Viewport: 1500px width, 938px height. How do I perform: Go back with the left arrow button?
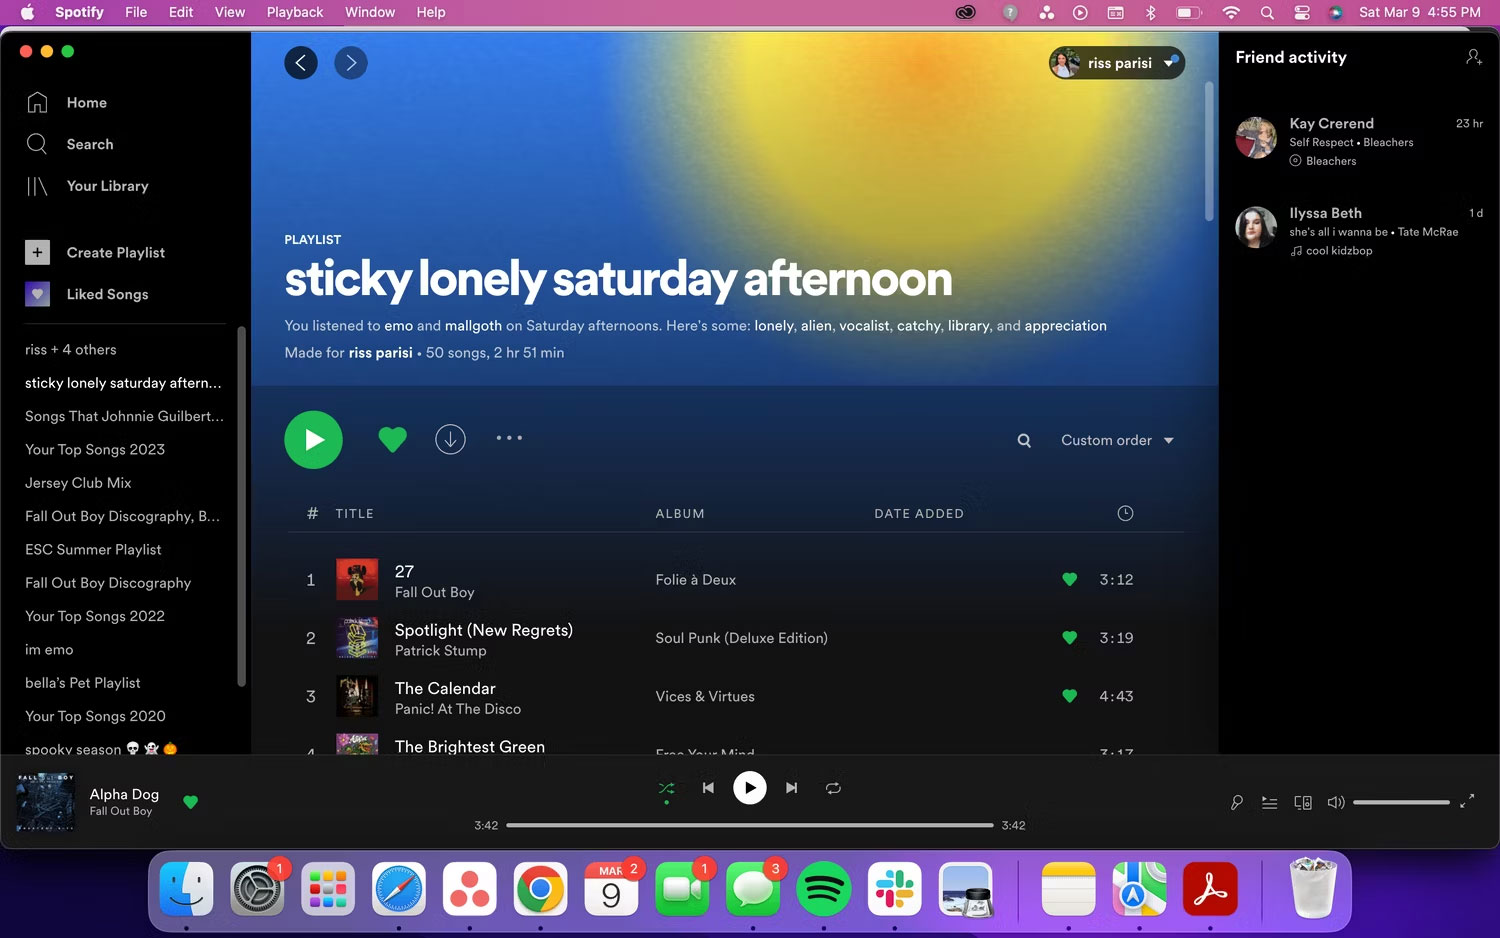pos(301,63)
